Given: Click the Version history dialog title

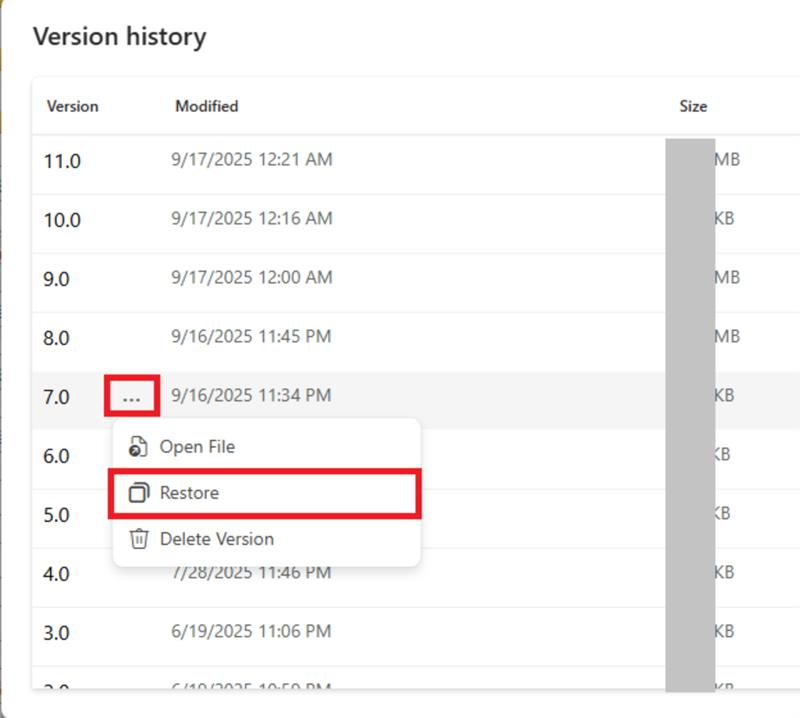Looking at the screenshot, I should point(118,37).
